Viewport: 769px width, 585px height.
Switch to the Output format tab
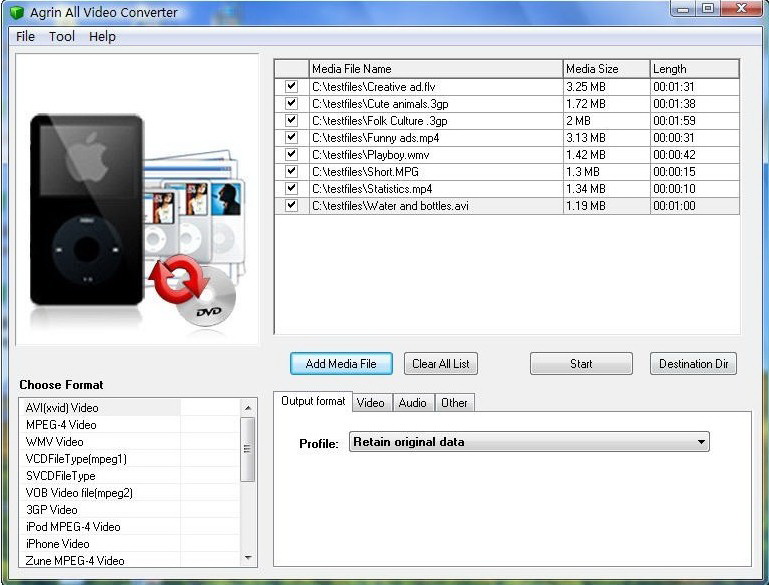(313, 401)
